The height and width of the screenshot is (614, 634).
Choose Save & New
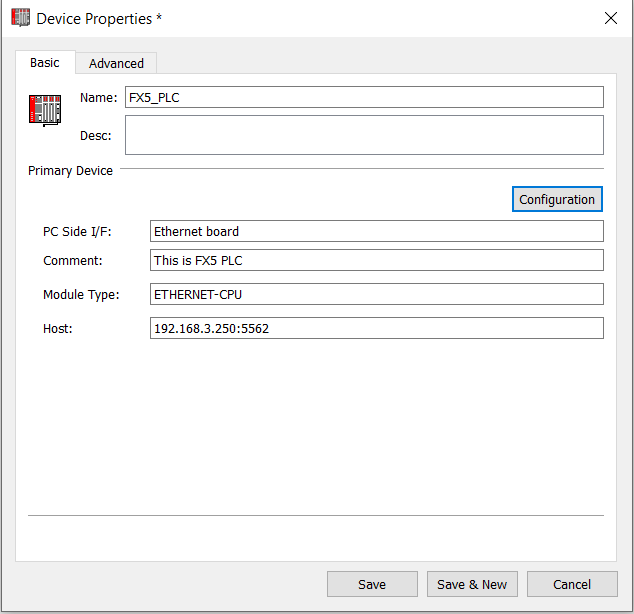472,584
